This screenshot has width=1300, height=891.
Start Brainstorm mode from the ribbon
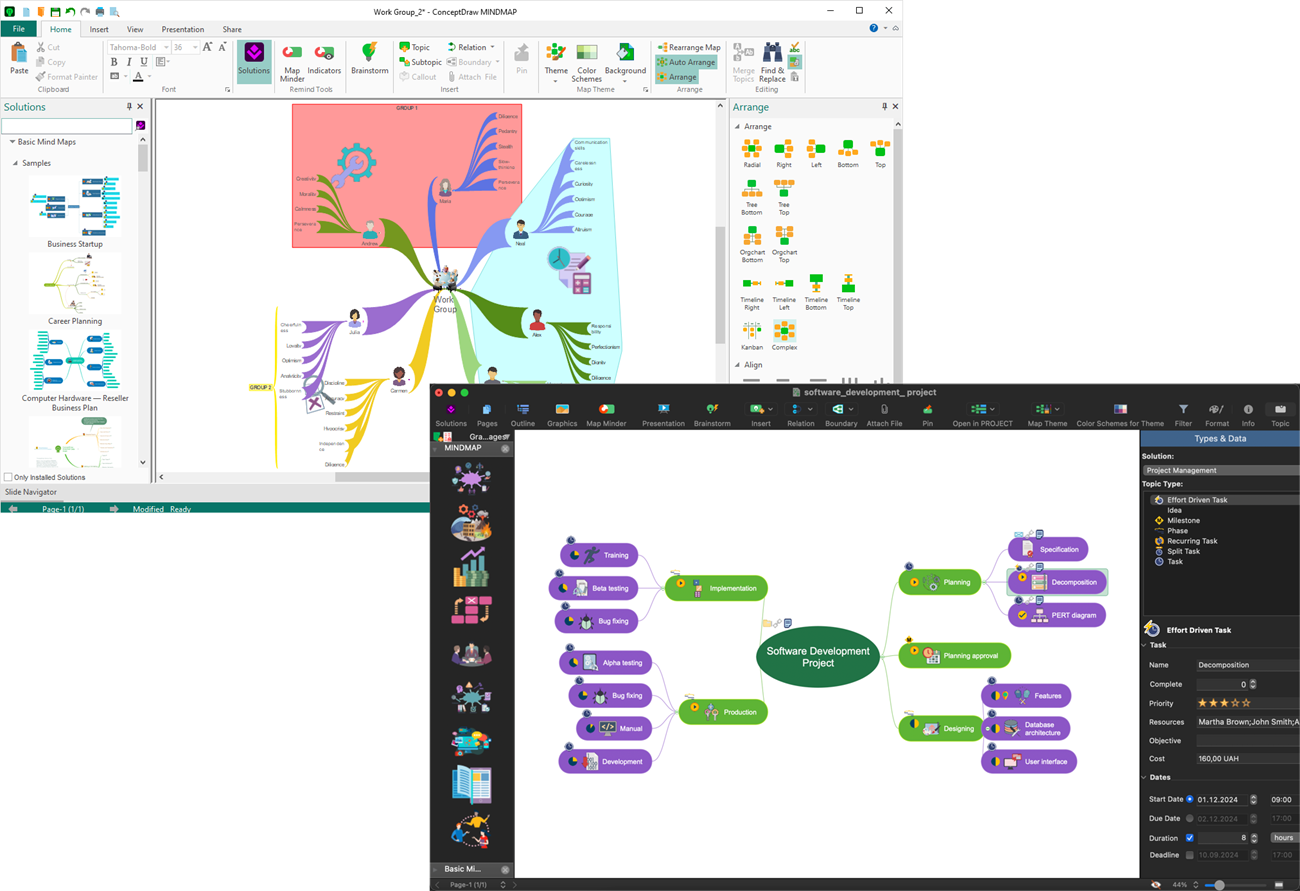pyautogui.click(x=370, y=60)
